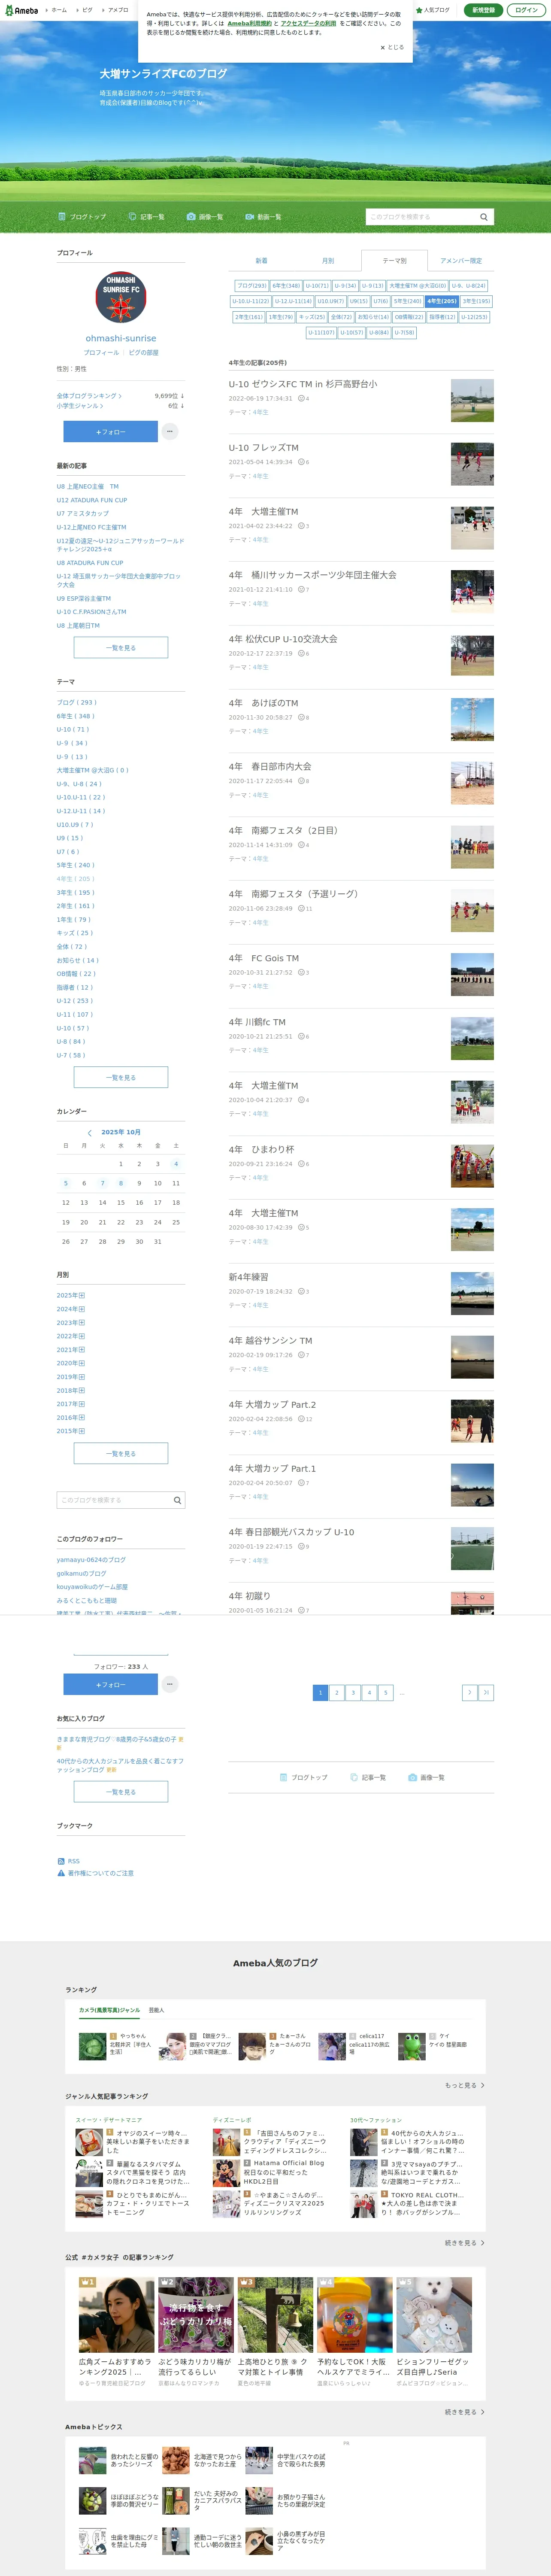
Task: Click the OHMASHI SUNRISE FC profile avatar
Action: (x=121, y=297)
